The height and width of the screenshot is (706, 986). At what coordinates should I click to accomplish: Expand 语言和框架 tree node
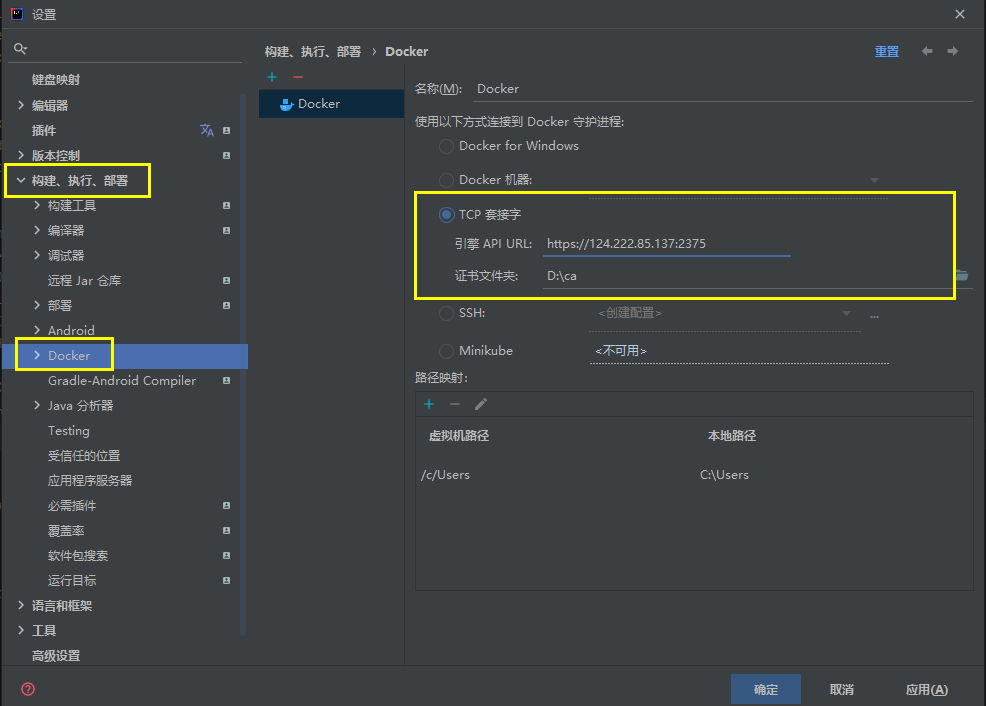click(x=21, y=605)
